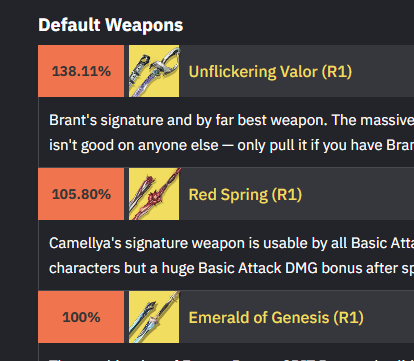Open the Unflickering Valor (R1) weapon link
The width and height of the screenshot is (414, 361).
pyautogui.click(x=270, y=72)
